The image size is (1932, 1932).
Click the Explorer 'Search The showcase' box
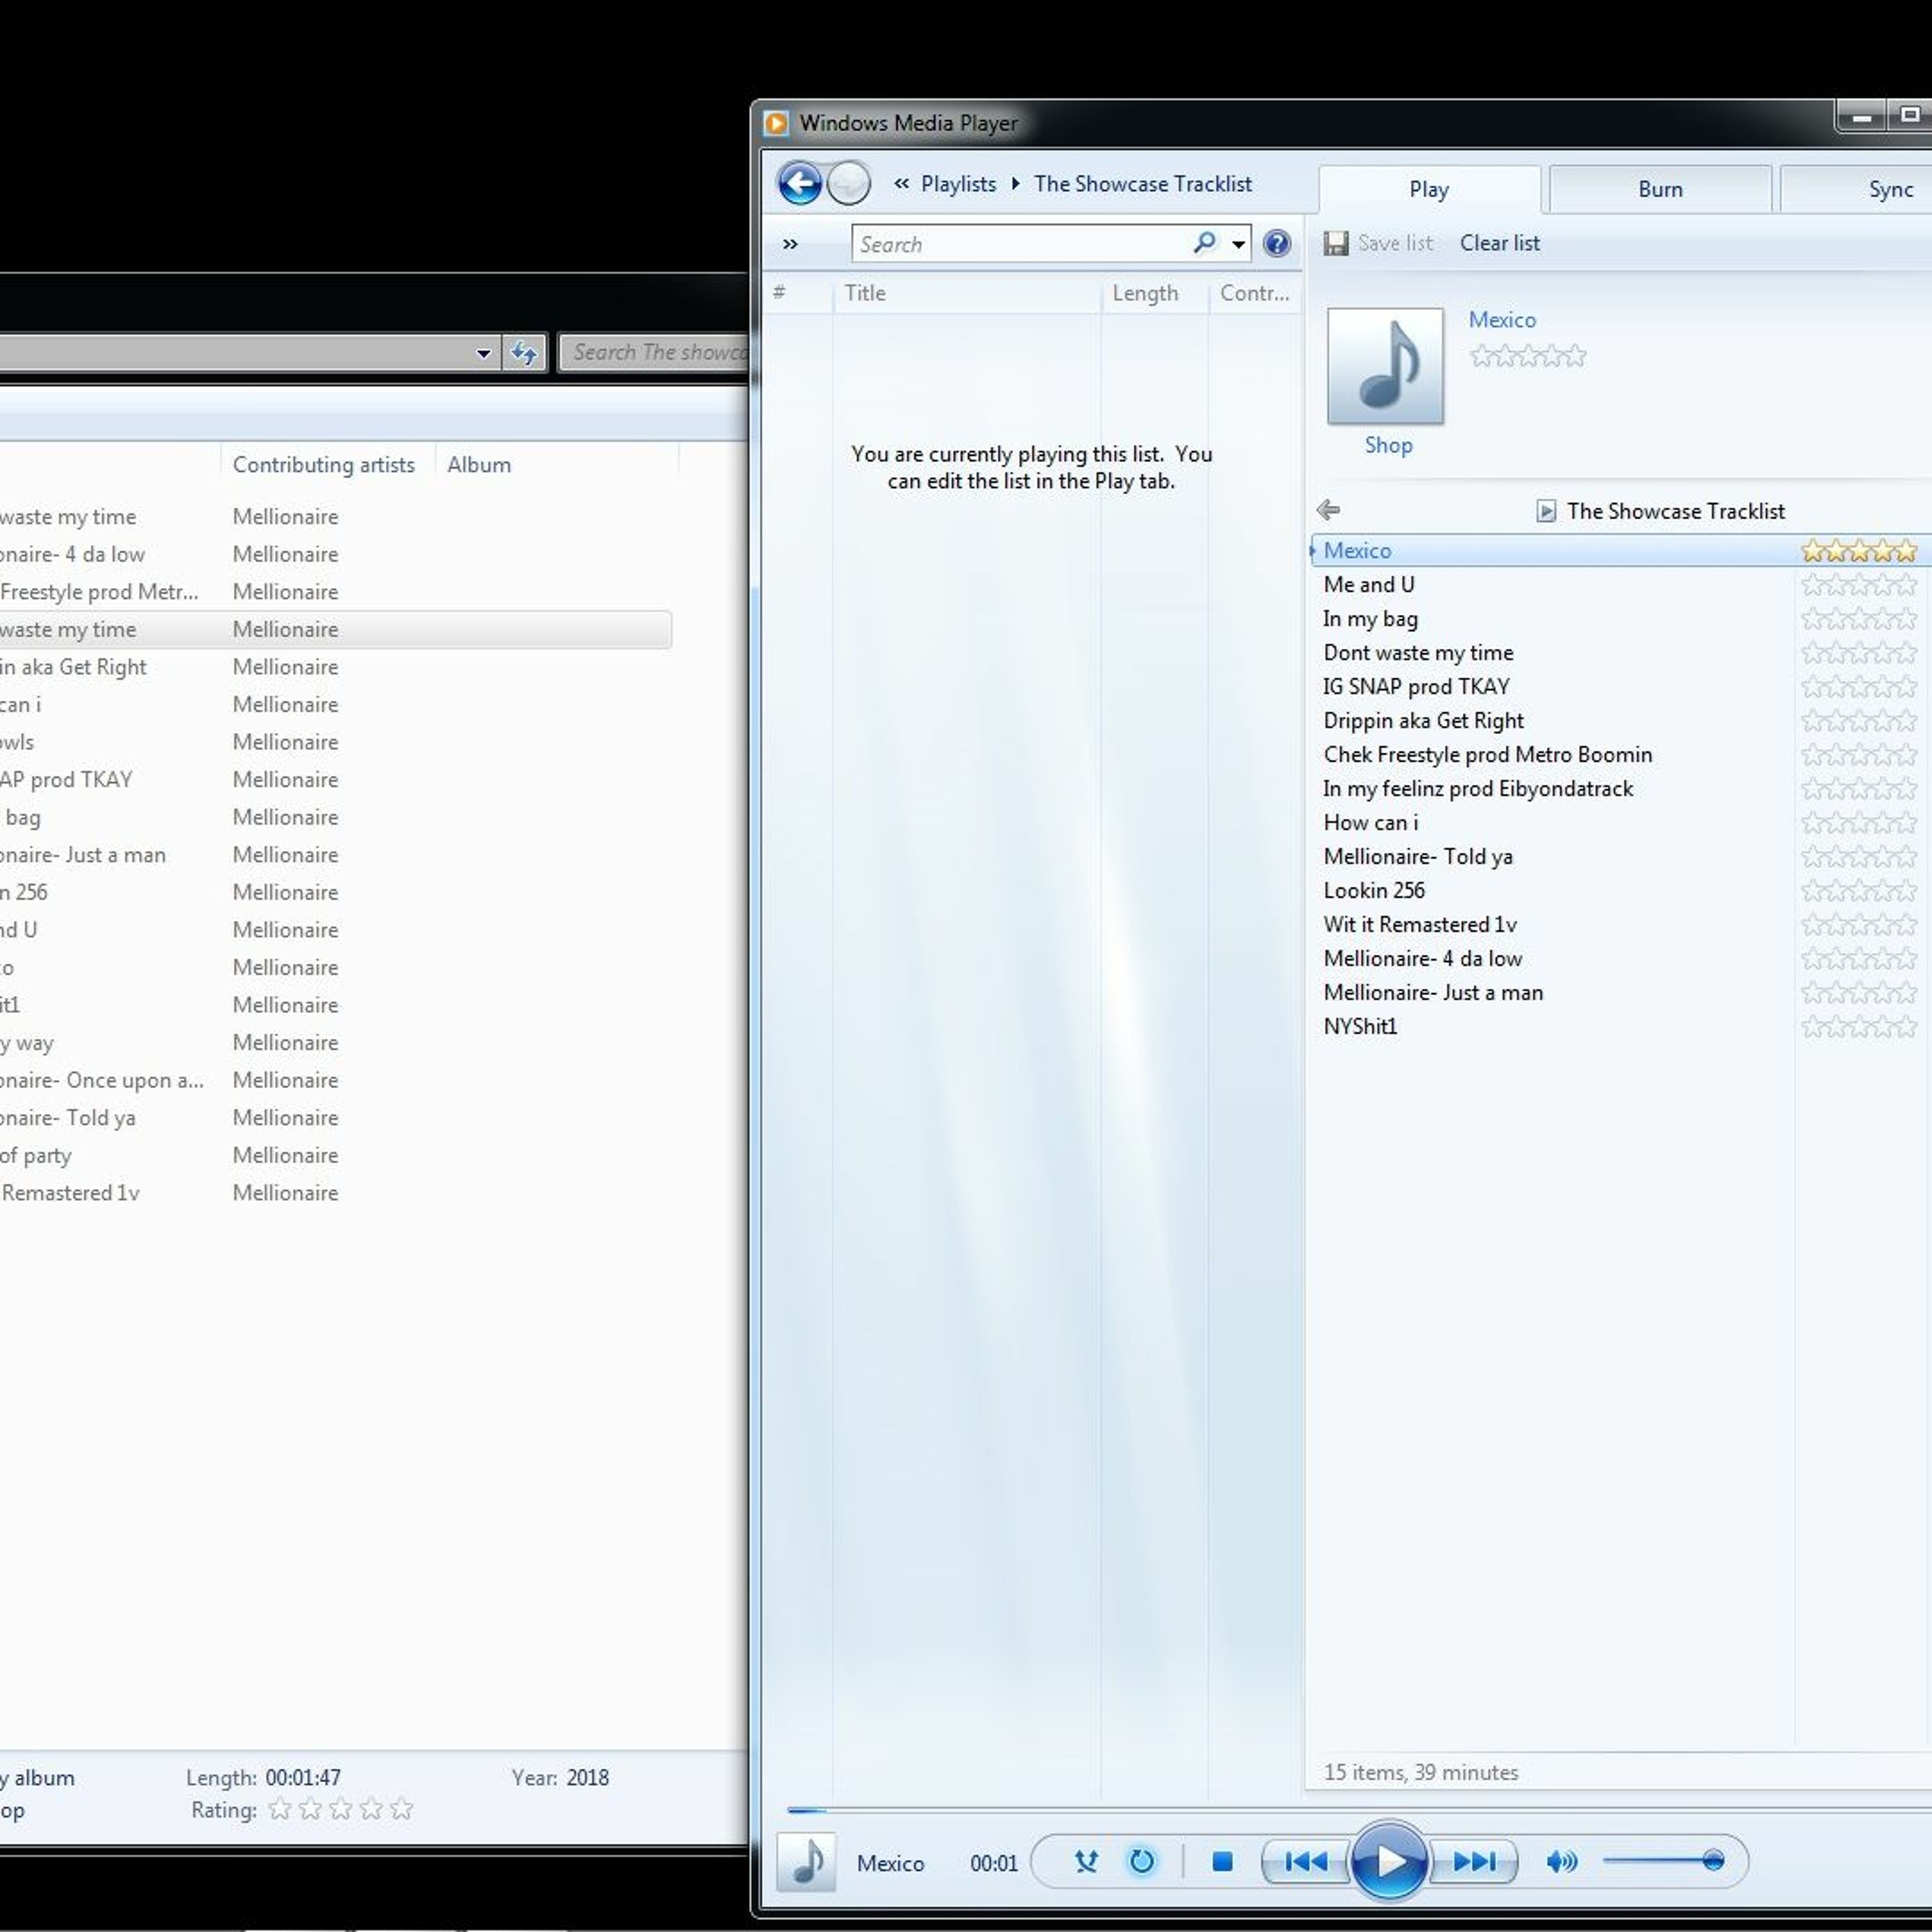pos(654,352)
